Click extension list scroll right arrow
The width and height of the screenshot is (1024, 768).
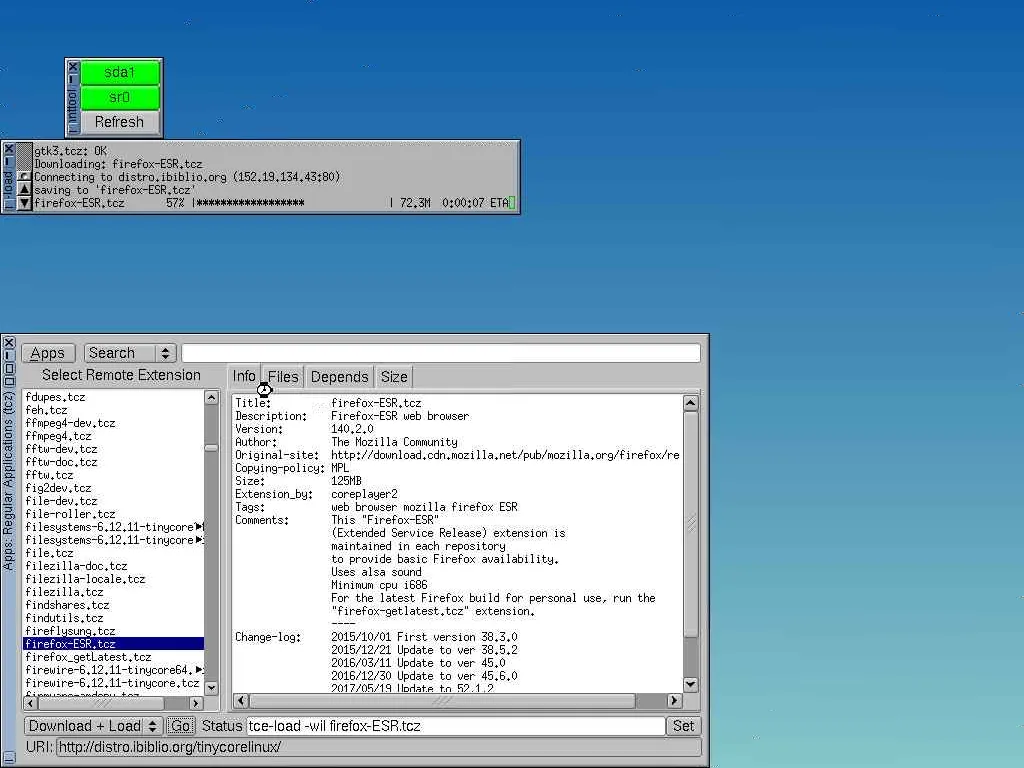click(196, 703)
